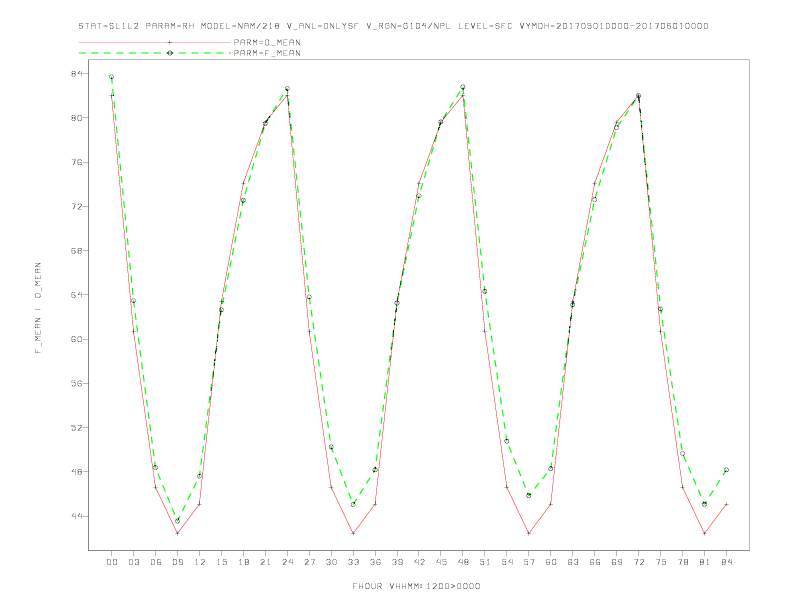Click forecast hour 54 on the horizontal axis
The height and width of the screenshot is (612, 792).
507,562
